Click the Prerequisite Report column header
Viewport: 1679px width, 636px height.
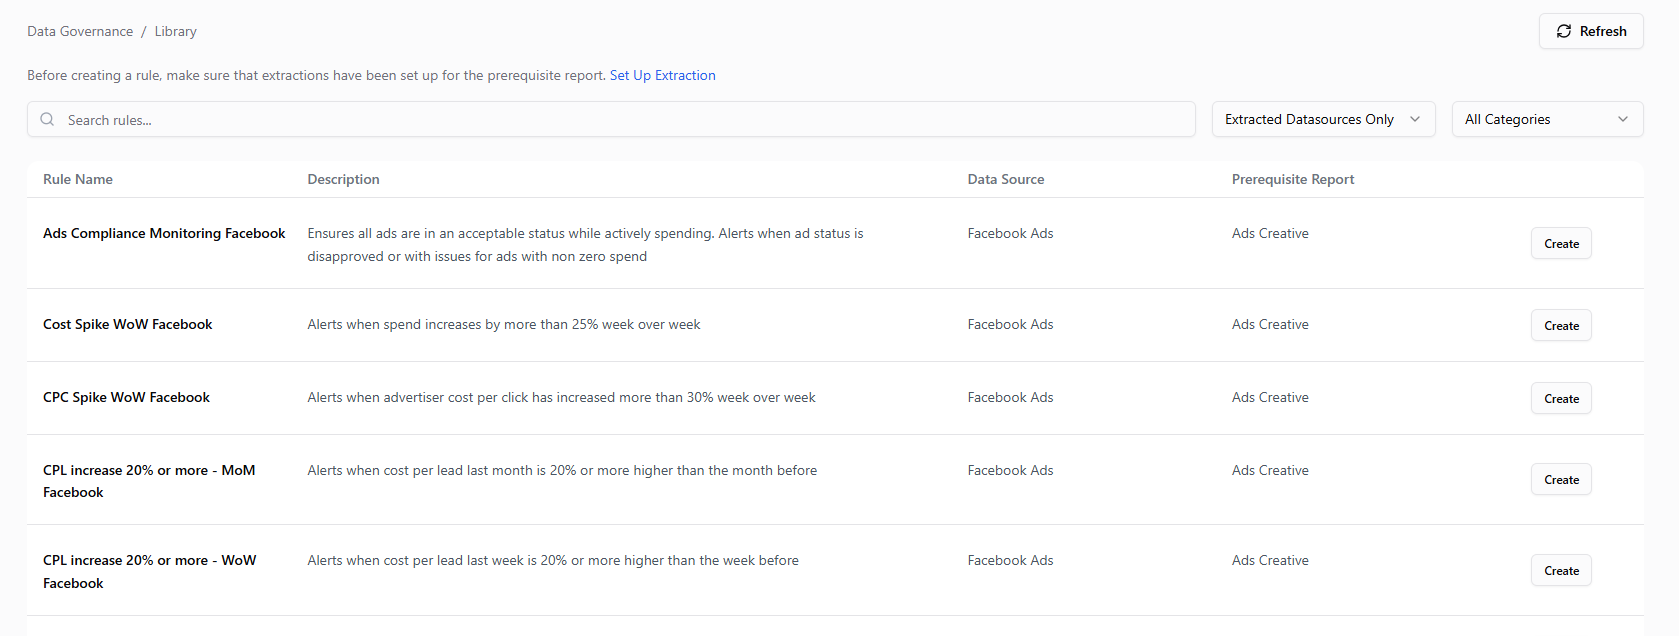tap(1292, 179)
